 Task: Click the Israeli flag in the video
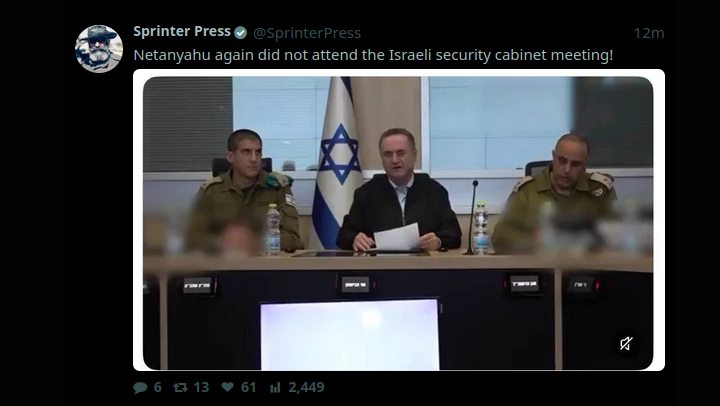click(337, 161)
